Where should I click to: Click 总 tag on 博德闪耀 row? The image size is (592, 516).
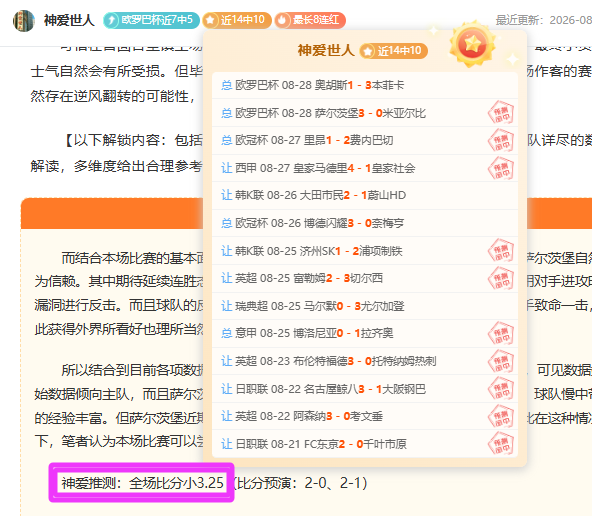tap(227, 223)
